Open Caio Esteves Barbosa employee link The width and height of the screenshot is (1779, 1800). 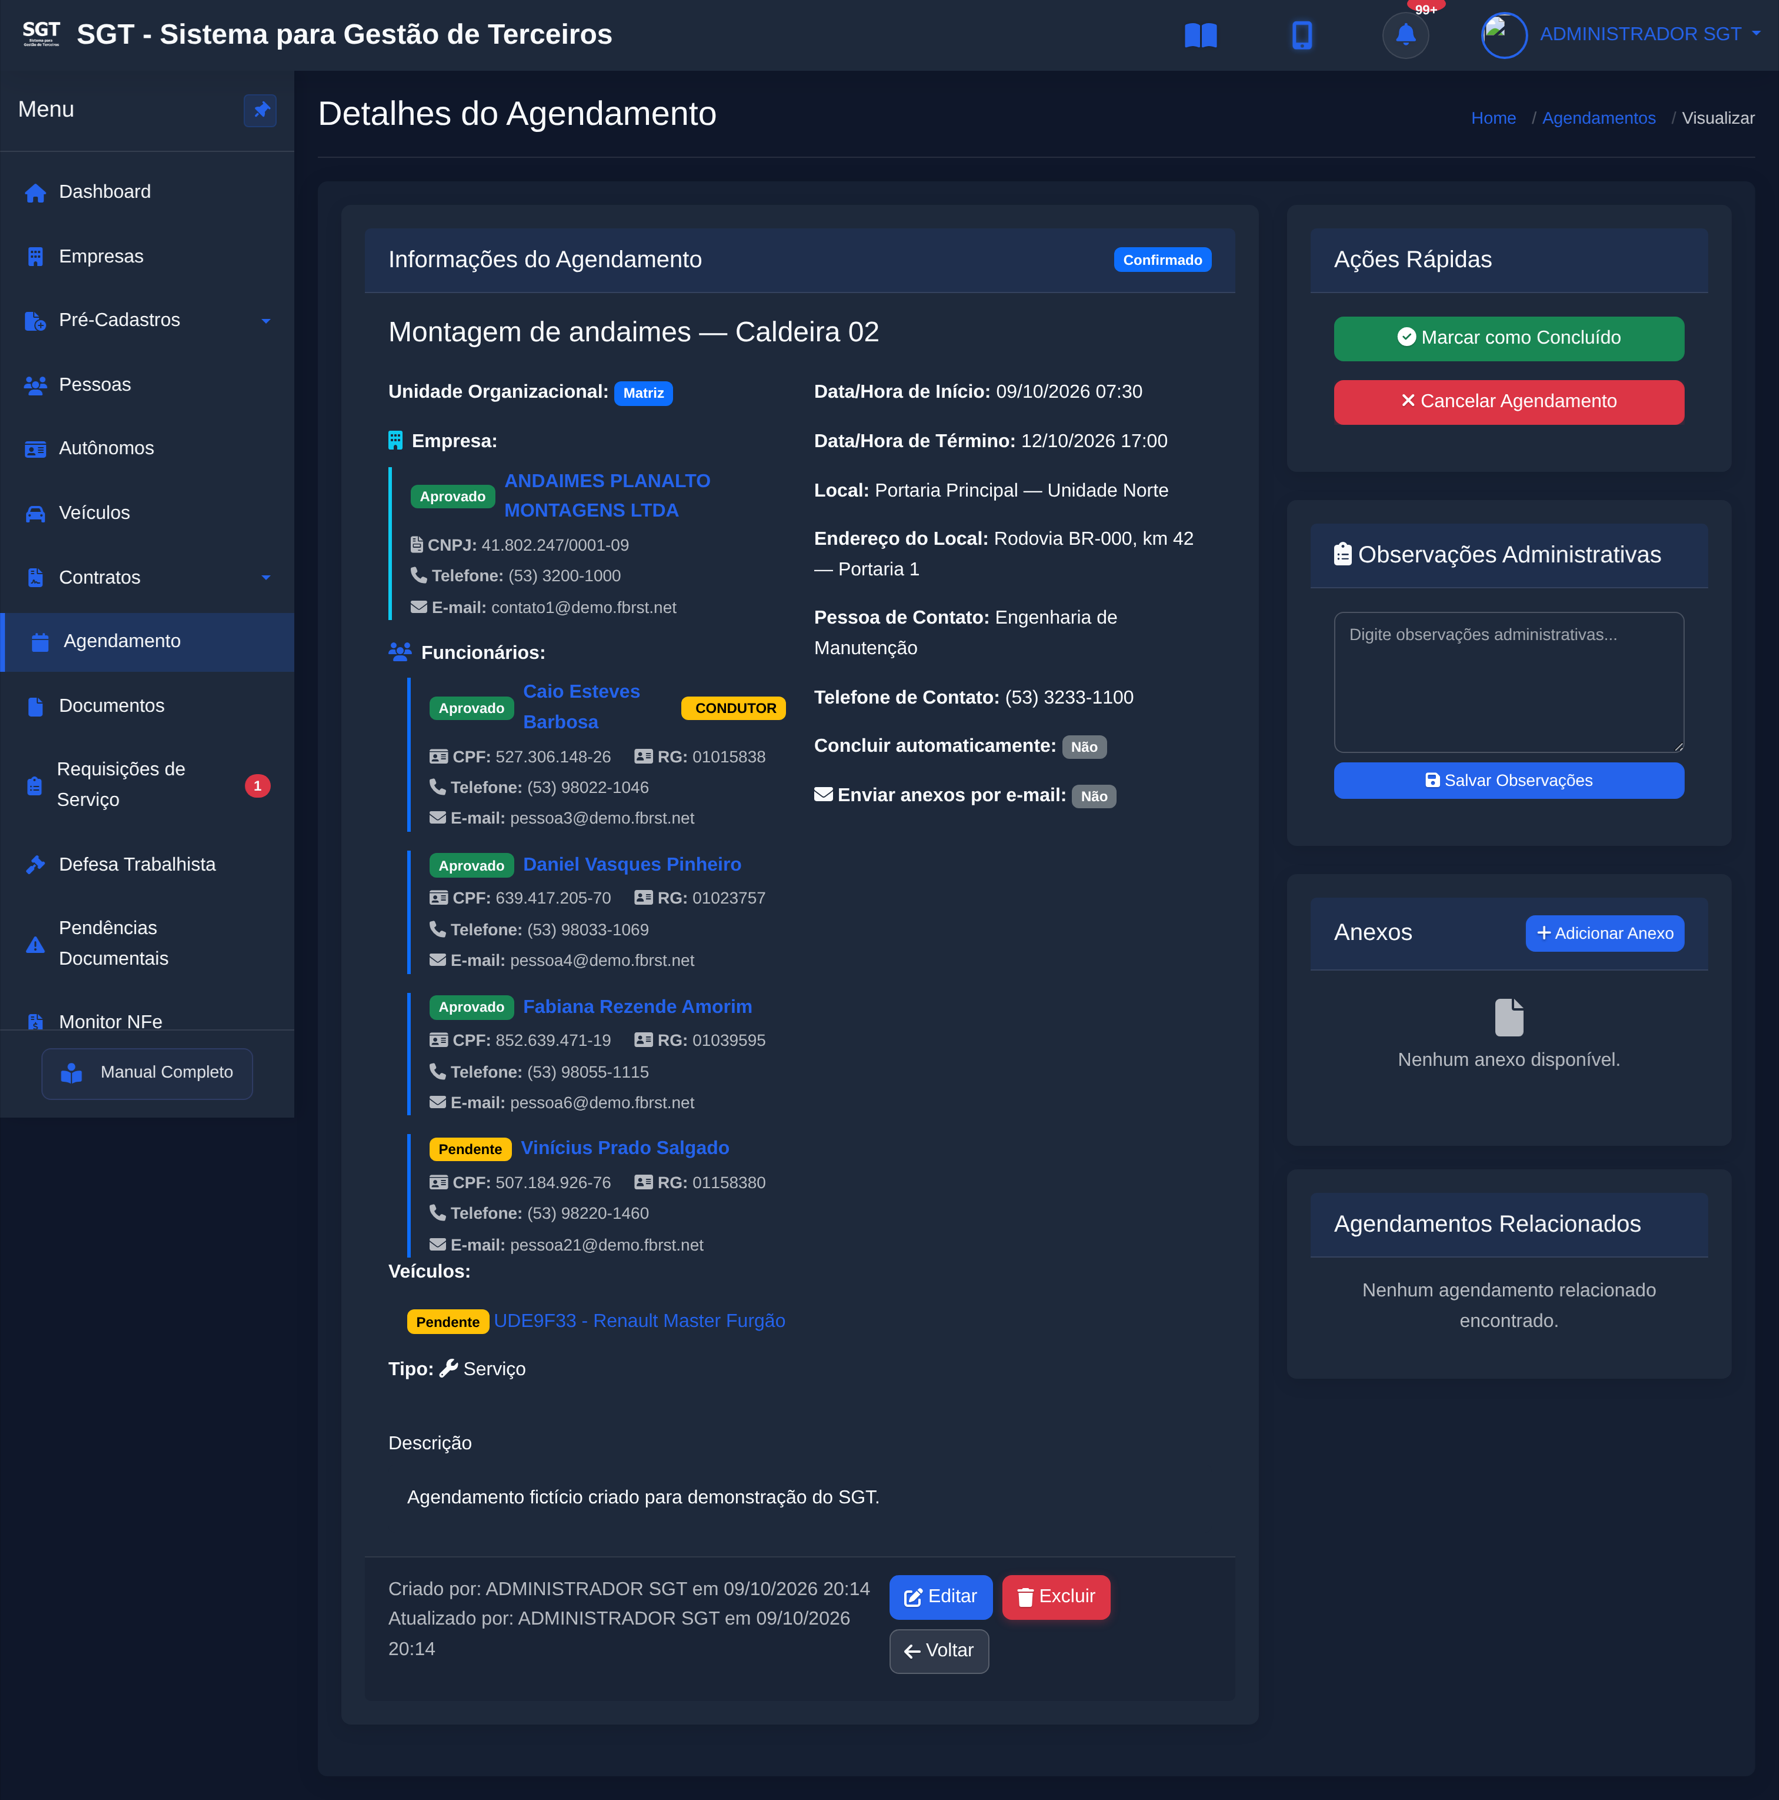click(x=581, y=707)
